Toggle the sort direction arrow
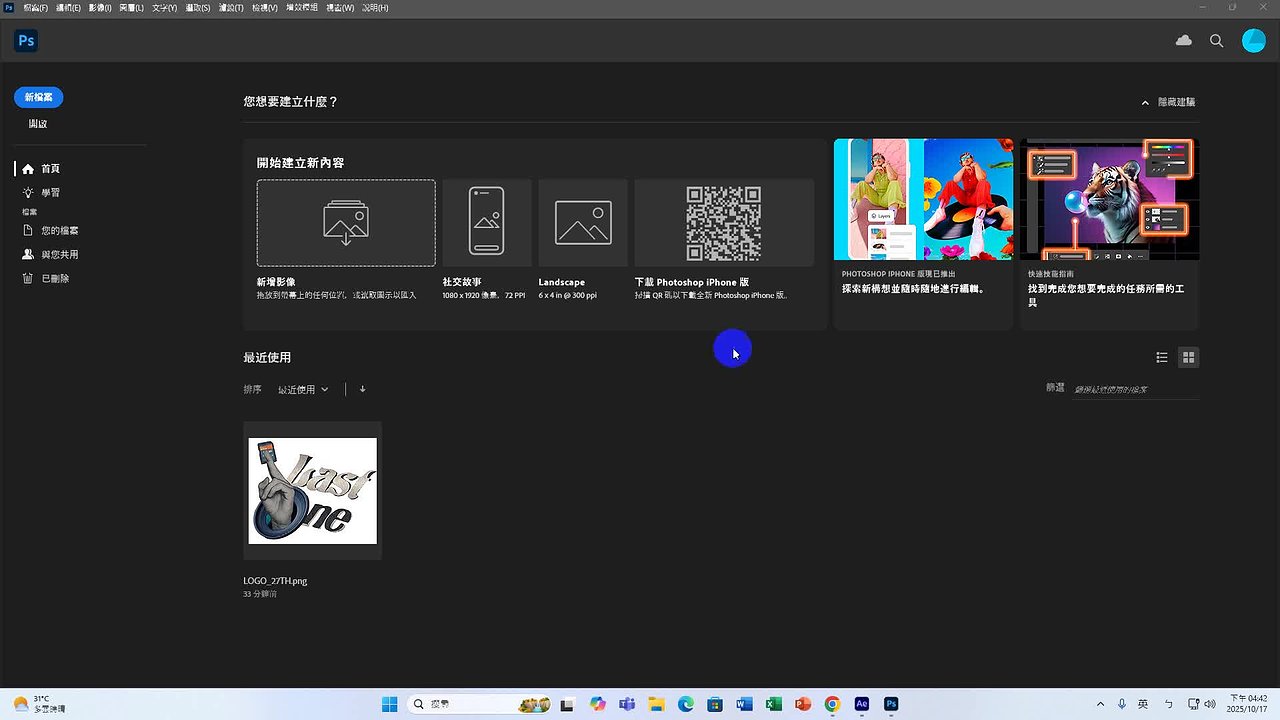This screenshot has width=1280, height=720. click(x=361, y=389)
